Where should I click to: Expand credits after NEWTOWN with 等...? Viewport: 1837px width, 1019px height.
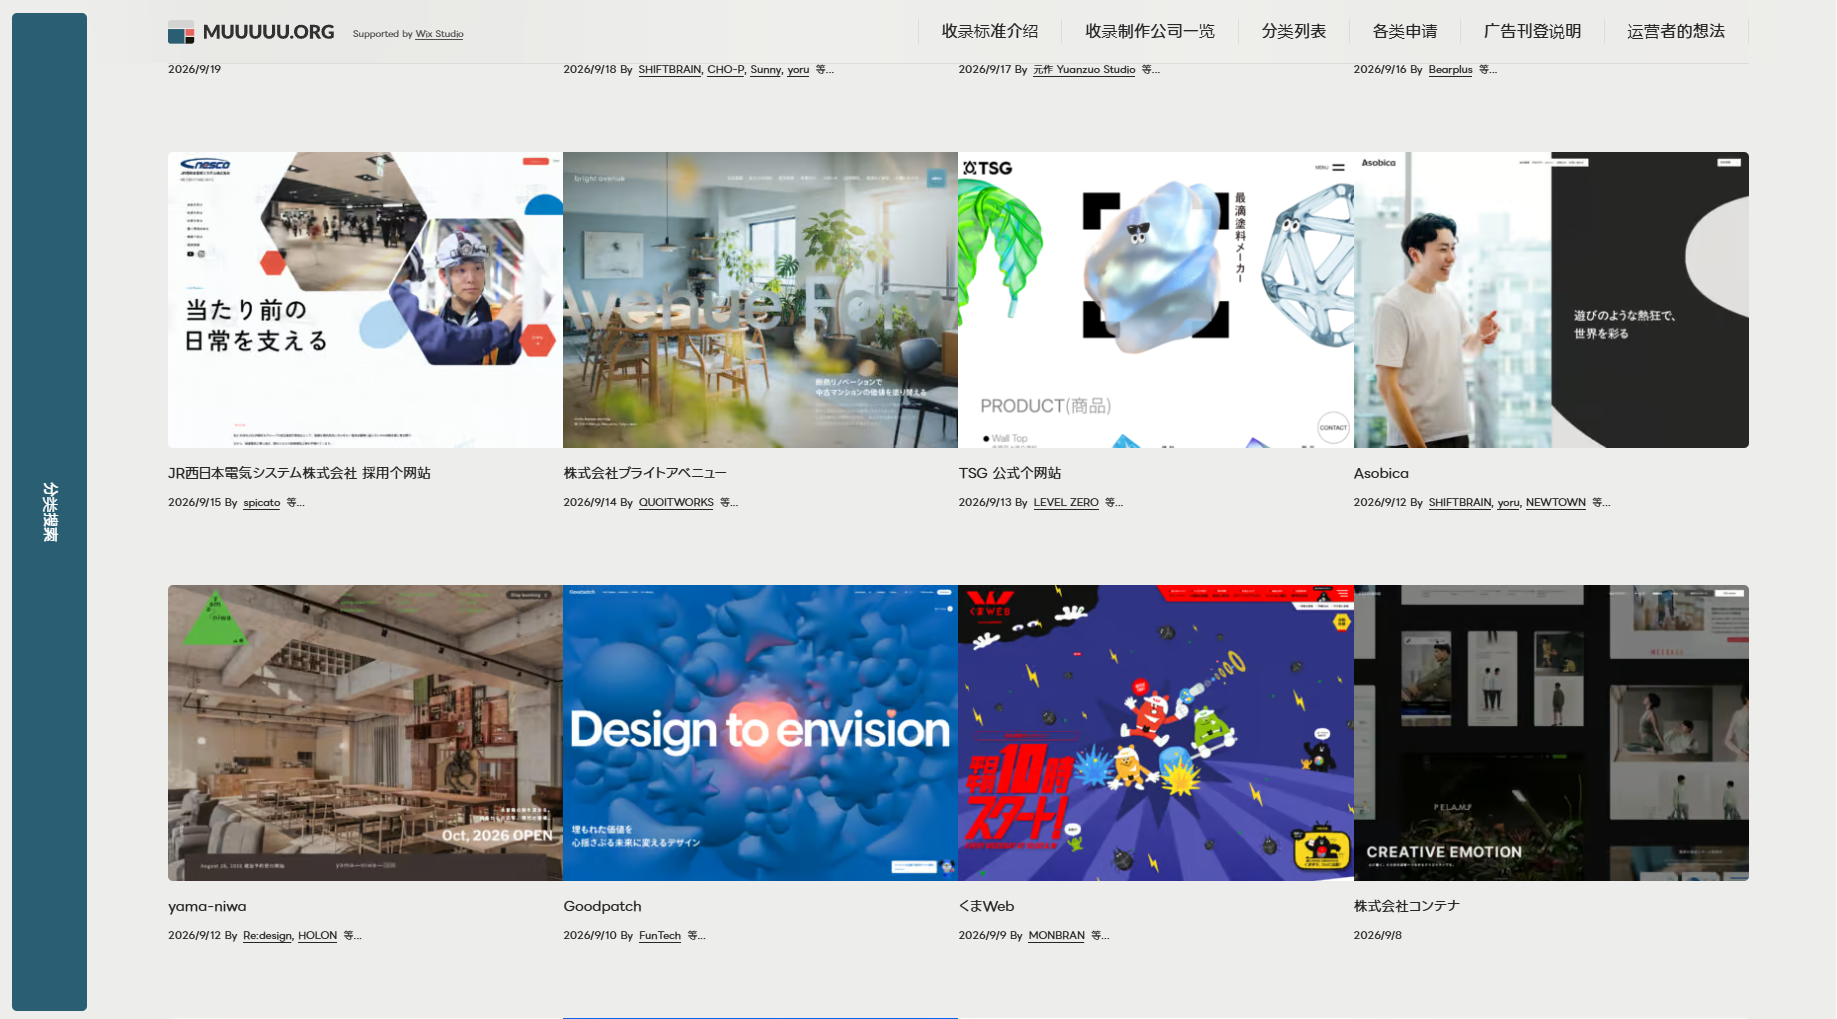(x=1601, y=503)
